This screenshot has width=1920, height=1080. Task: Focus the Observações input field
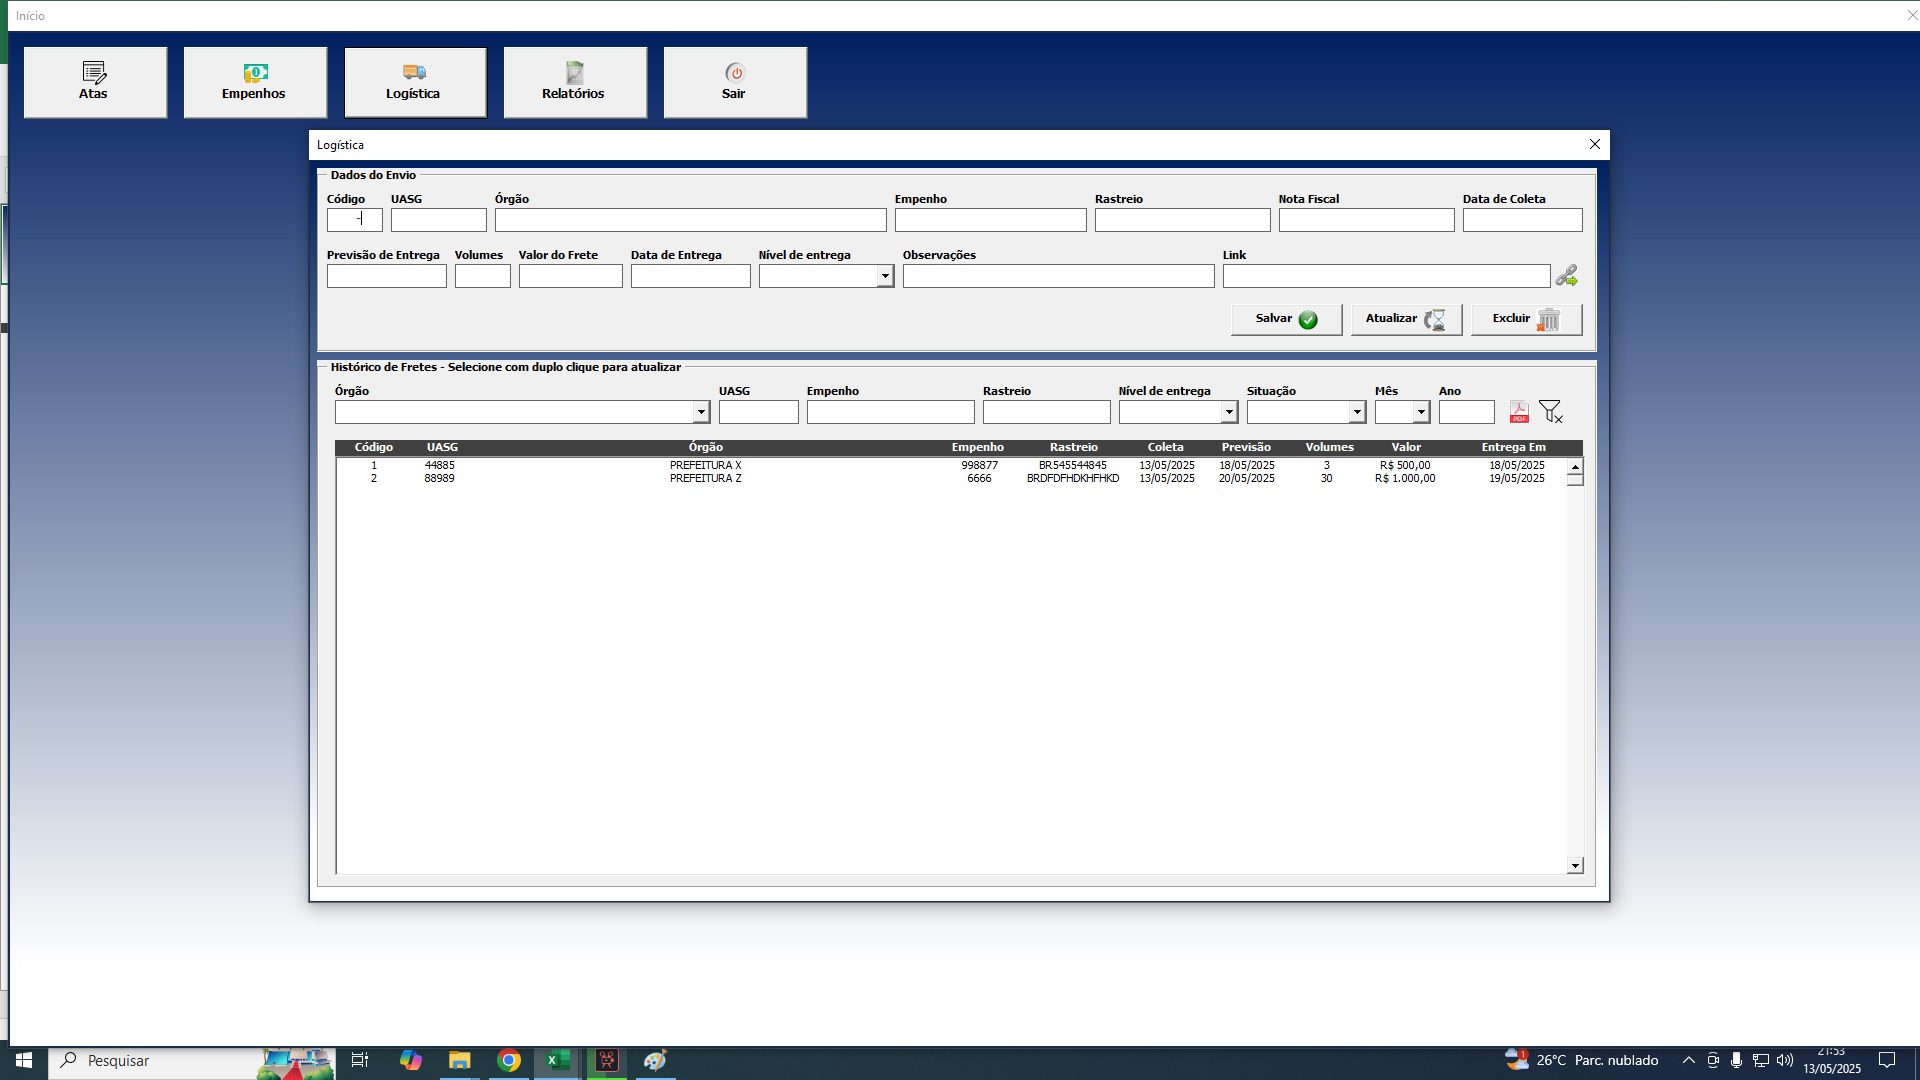pos(1058,276)
